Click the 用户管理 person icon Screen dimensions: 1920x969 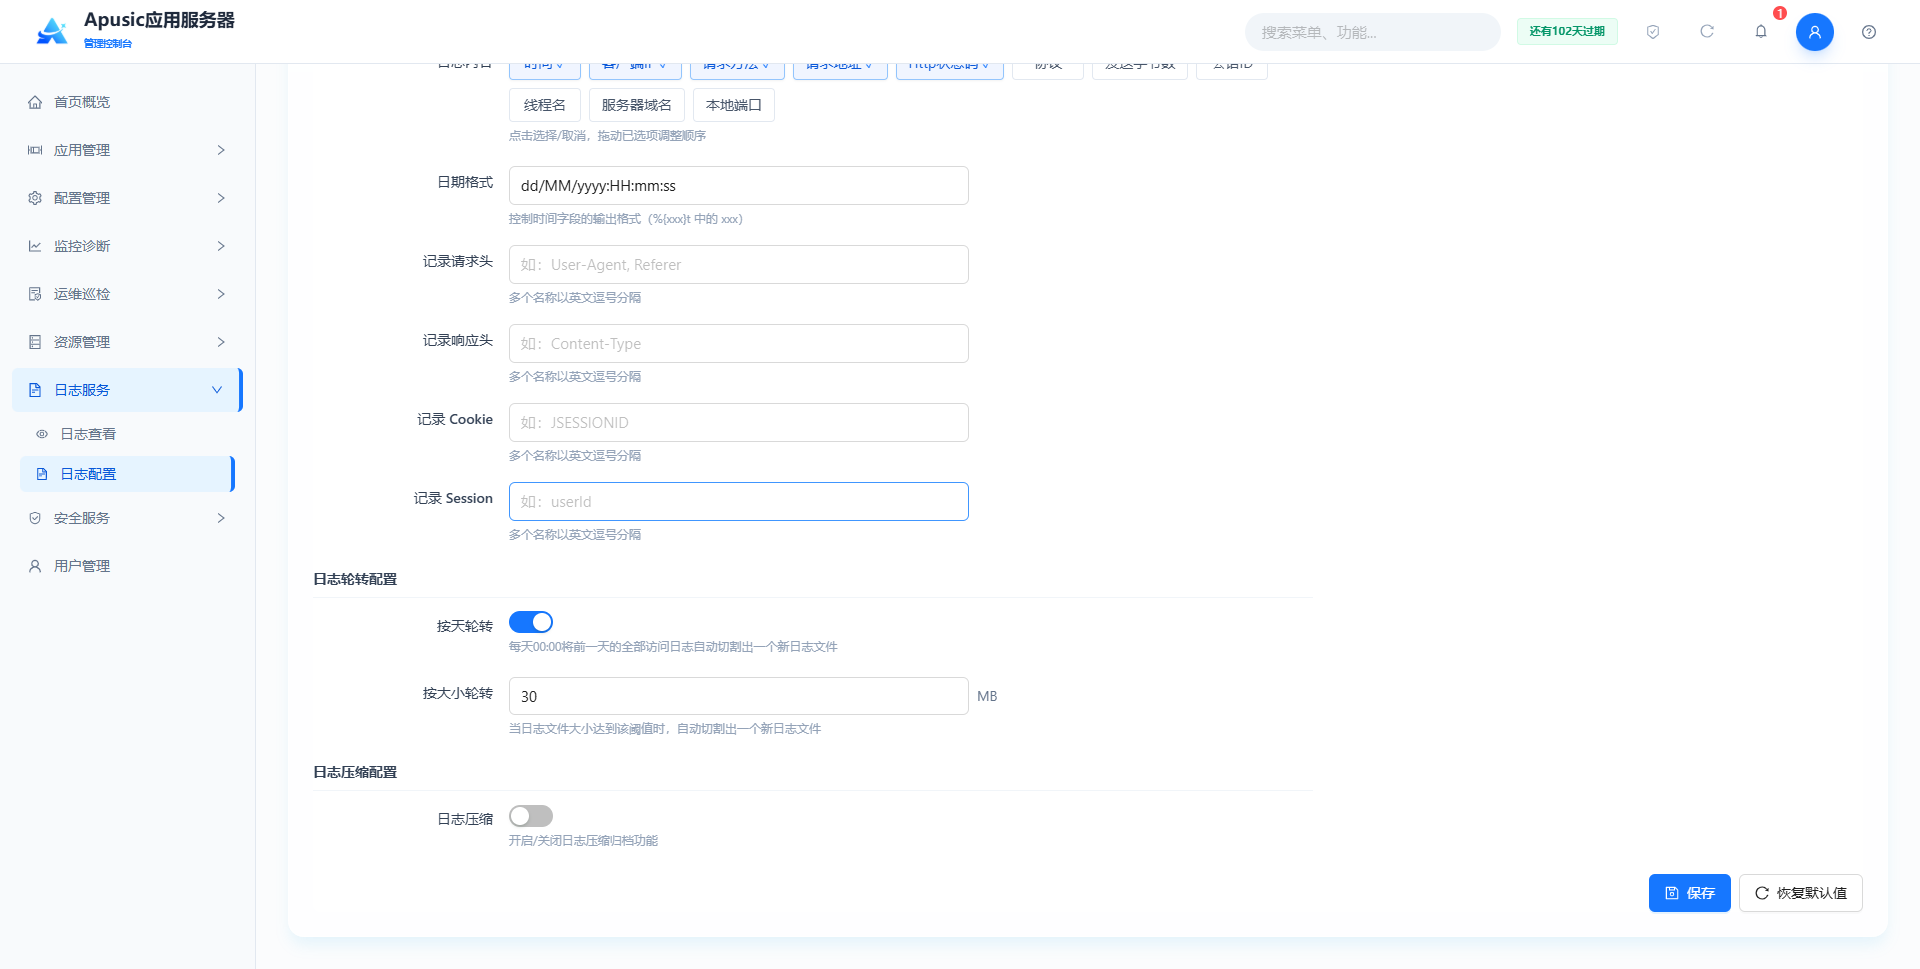click(x=35, y=566)
